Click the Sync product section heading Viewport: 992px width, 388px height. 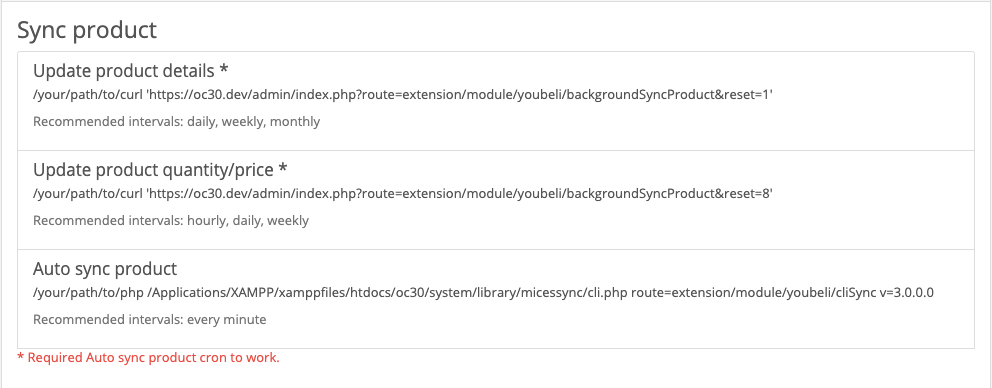pyautogui.click(x=87, y=30)
